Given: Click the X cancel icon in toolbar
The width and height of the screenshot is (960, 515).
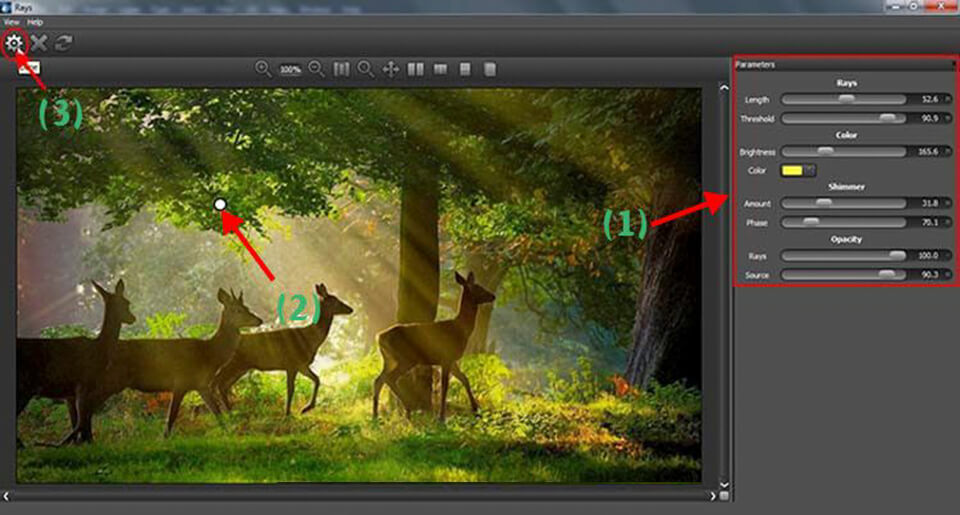Looking at the screenshot, I should 39,43.
